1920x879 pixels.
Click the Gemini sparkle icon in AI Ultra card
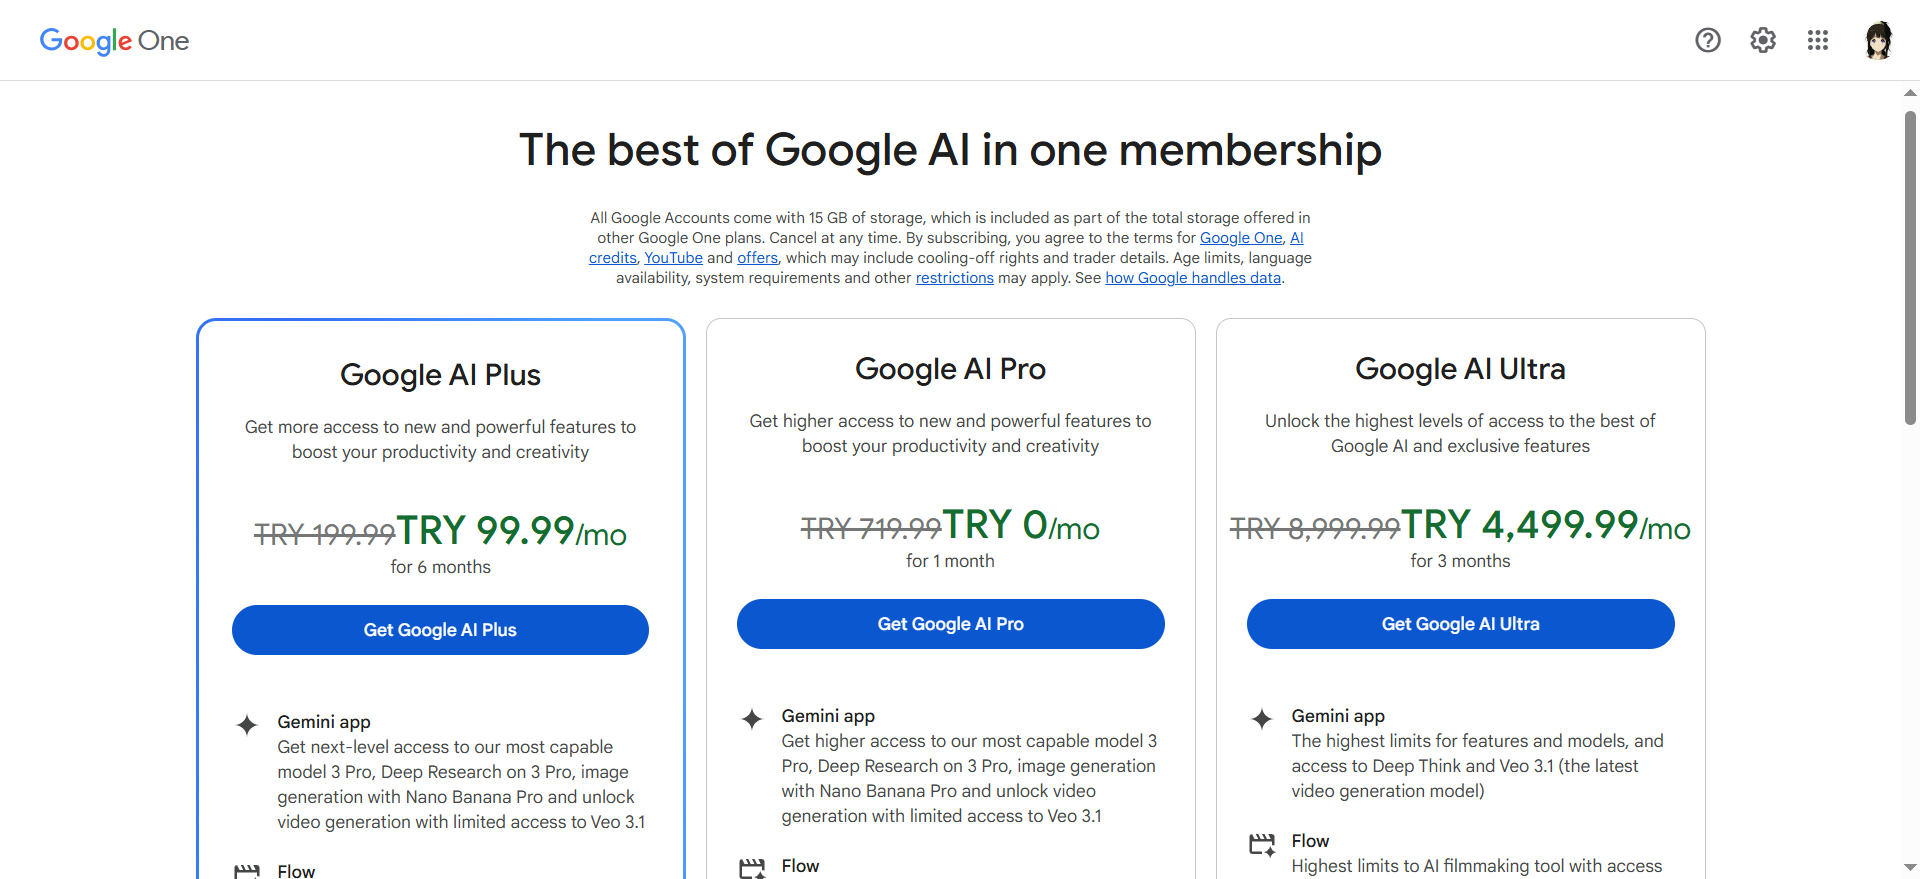click(1262, 719)
